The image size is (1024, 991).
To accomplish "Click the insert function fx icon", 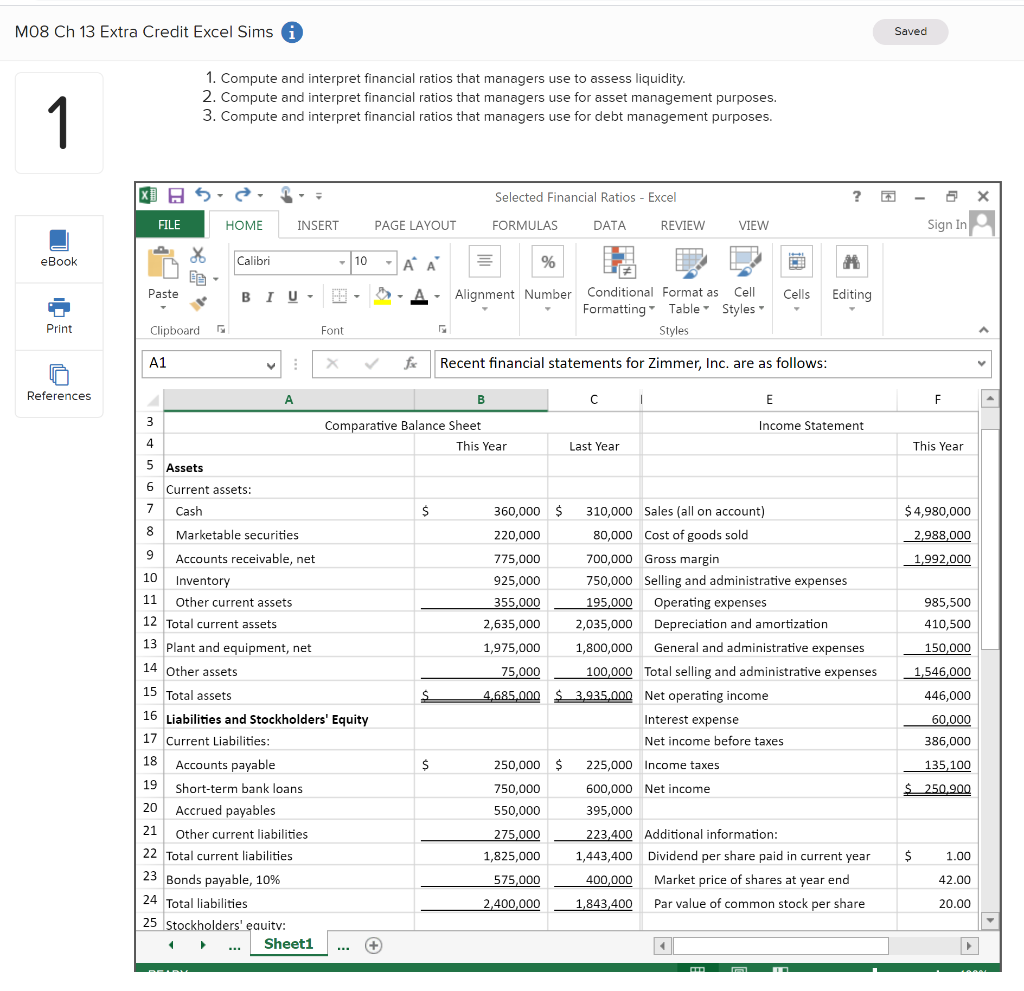I will 410,363.
